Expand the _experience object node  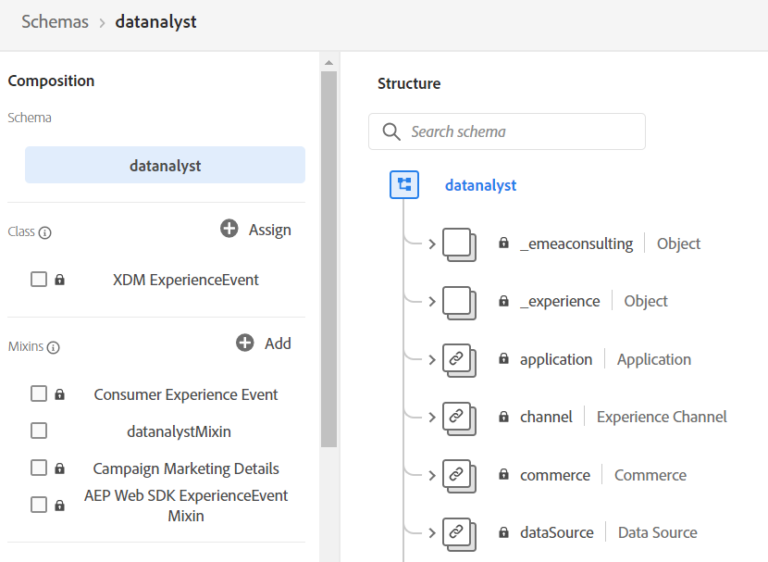(x=432, y=301)
